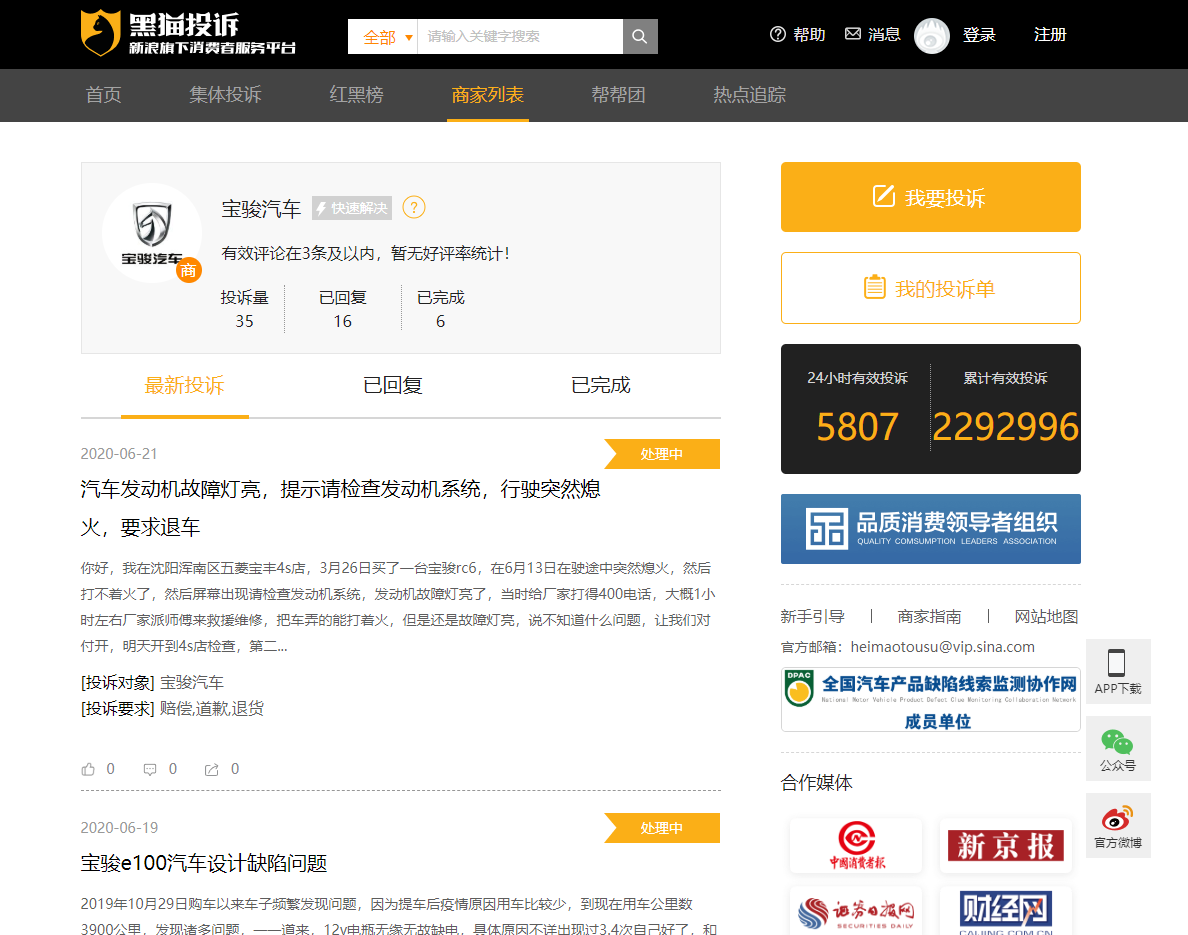This screenshot has height=935, width=1188.
Task: Open complaint titled 汽车发动机故障灯亮
Action: tap(341, 508)
